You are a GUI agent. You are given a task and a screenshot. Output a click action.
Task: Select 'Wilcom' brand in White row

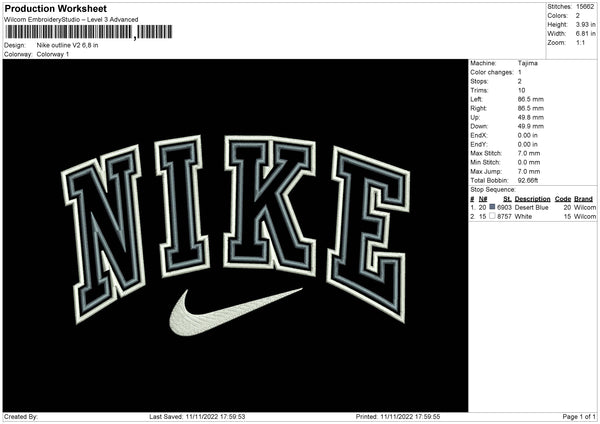(585, 217)
